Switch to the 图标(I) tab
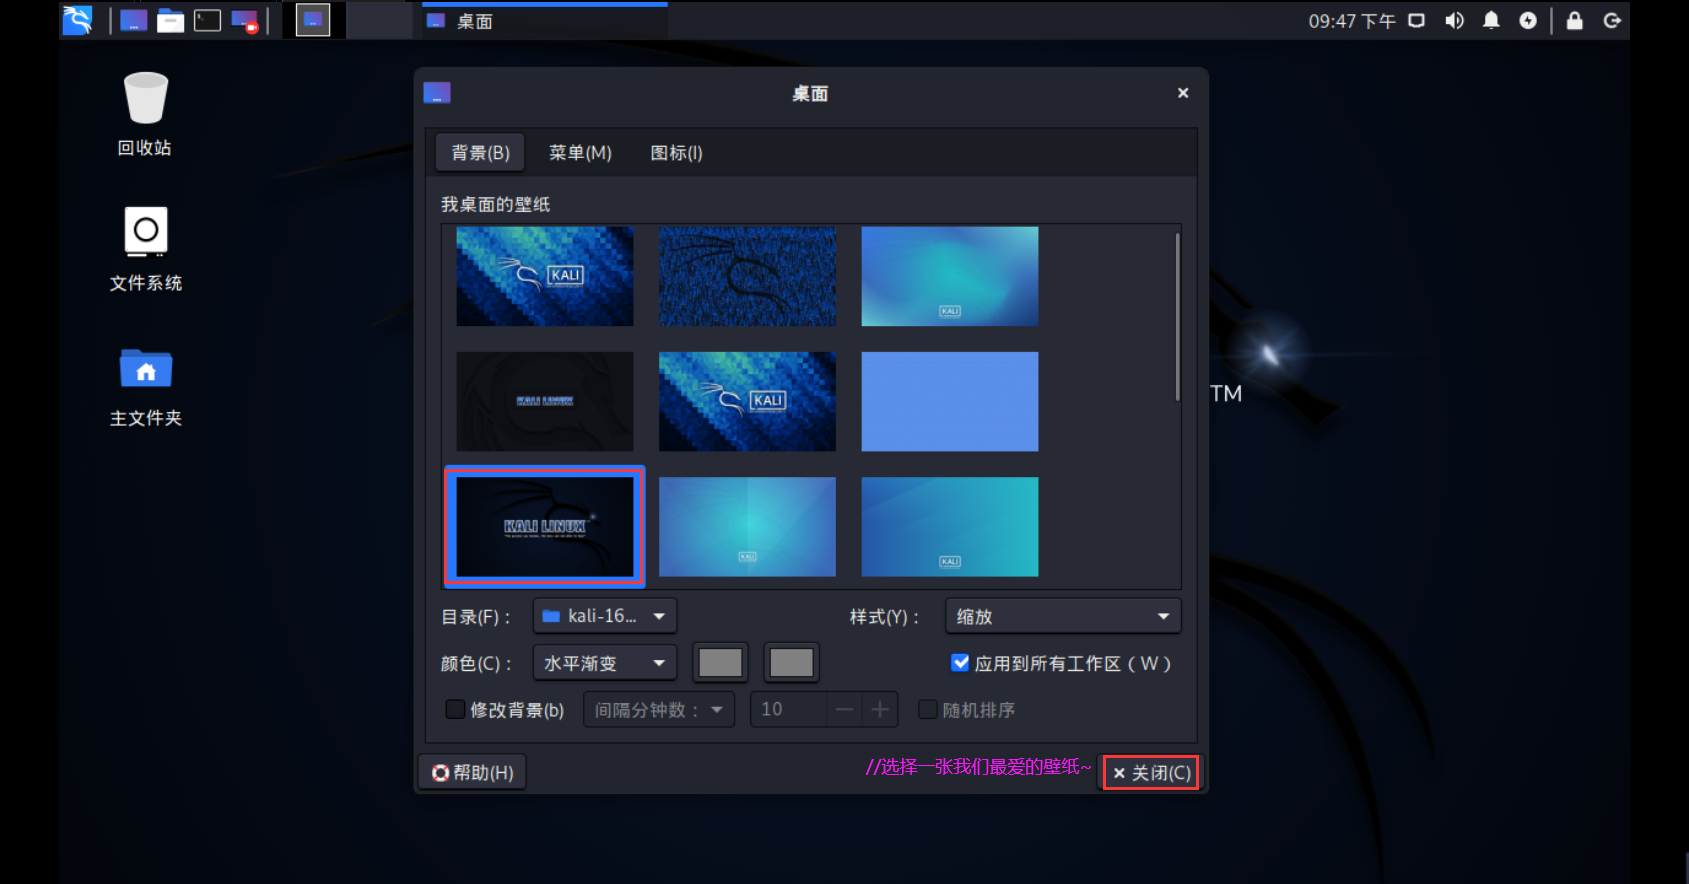Image resolution: width=1689 pixels, height=884 pixels. pyautogui.click(x=676, y=153)
